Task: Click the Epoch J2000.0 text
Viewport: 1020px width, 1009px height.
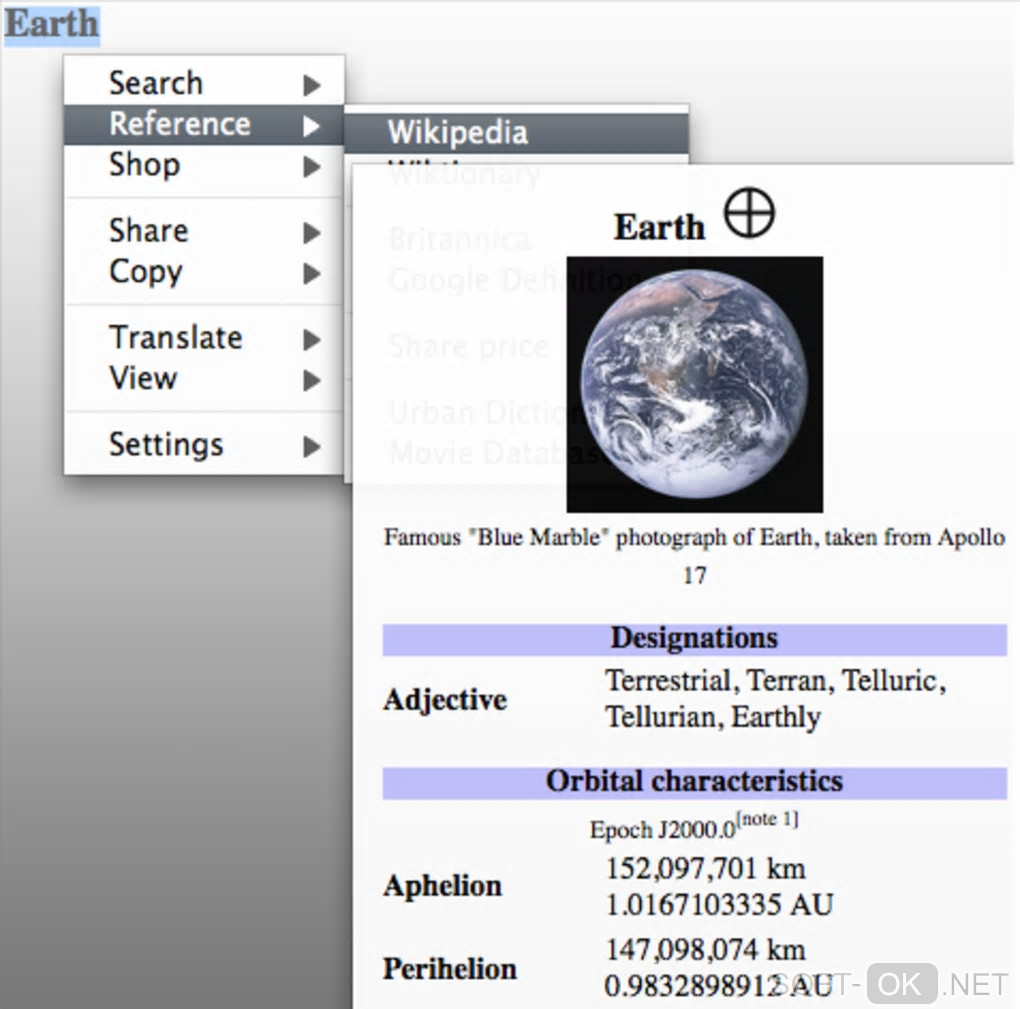Action: (662, 830)
